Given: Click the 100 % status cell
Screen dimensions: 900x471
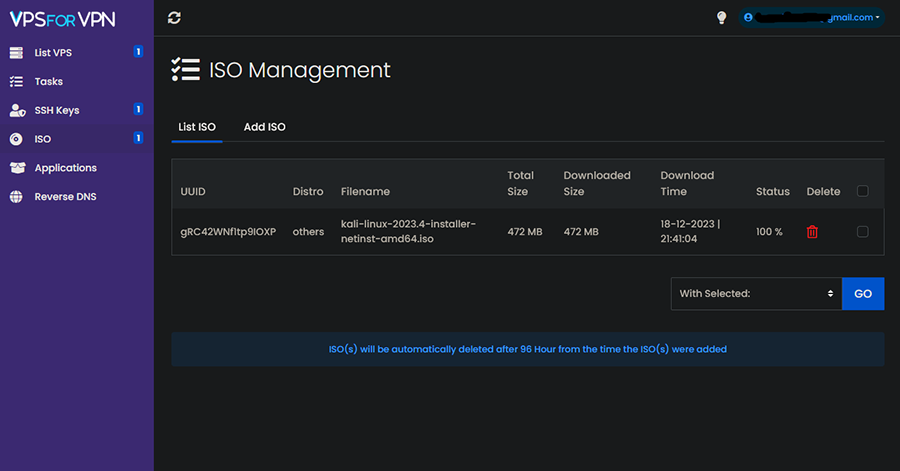Looking at the screenshot, I should pyautogui.click(x=769, y=232).
